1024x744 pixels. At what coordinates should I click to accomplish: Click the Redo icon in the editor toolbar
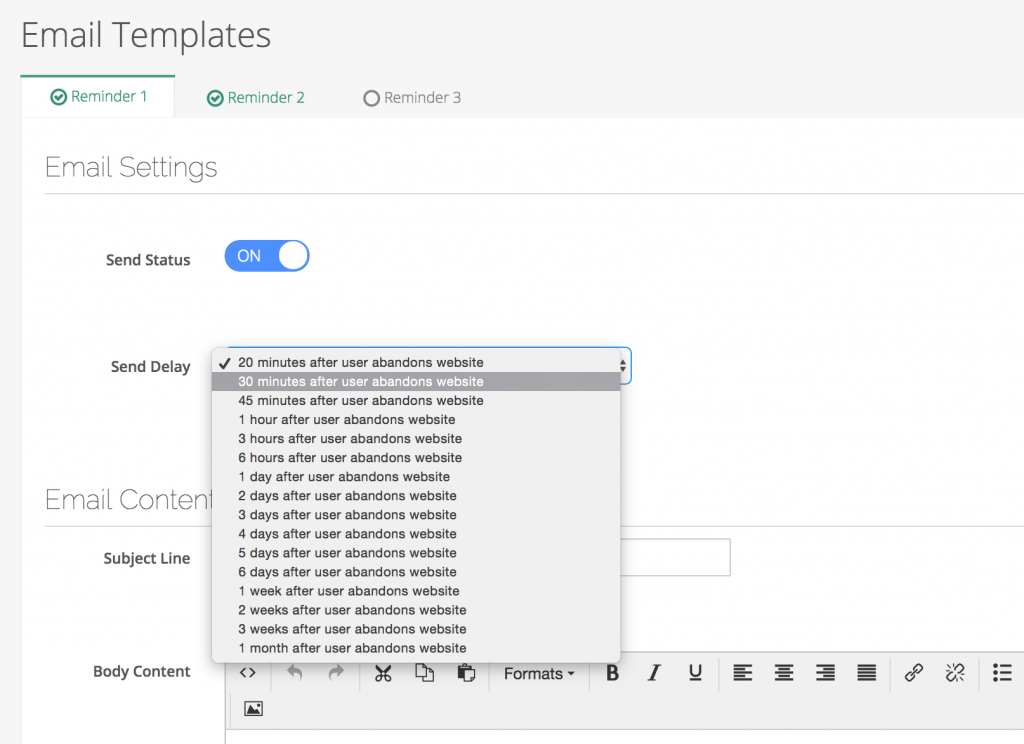335,673
